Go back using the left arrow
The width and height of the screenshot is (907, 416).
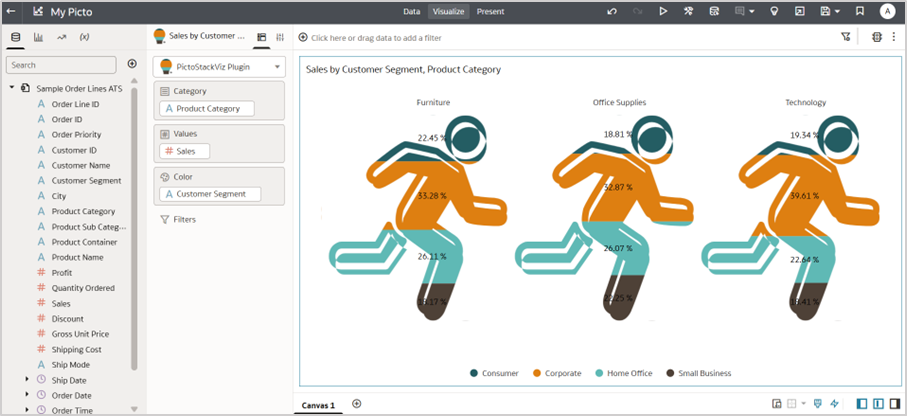coord(13,11)
